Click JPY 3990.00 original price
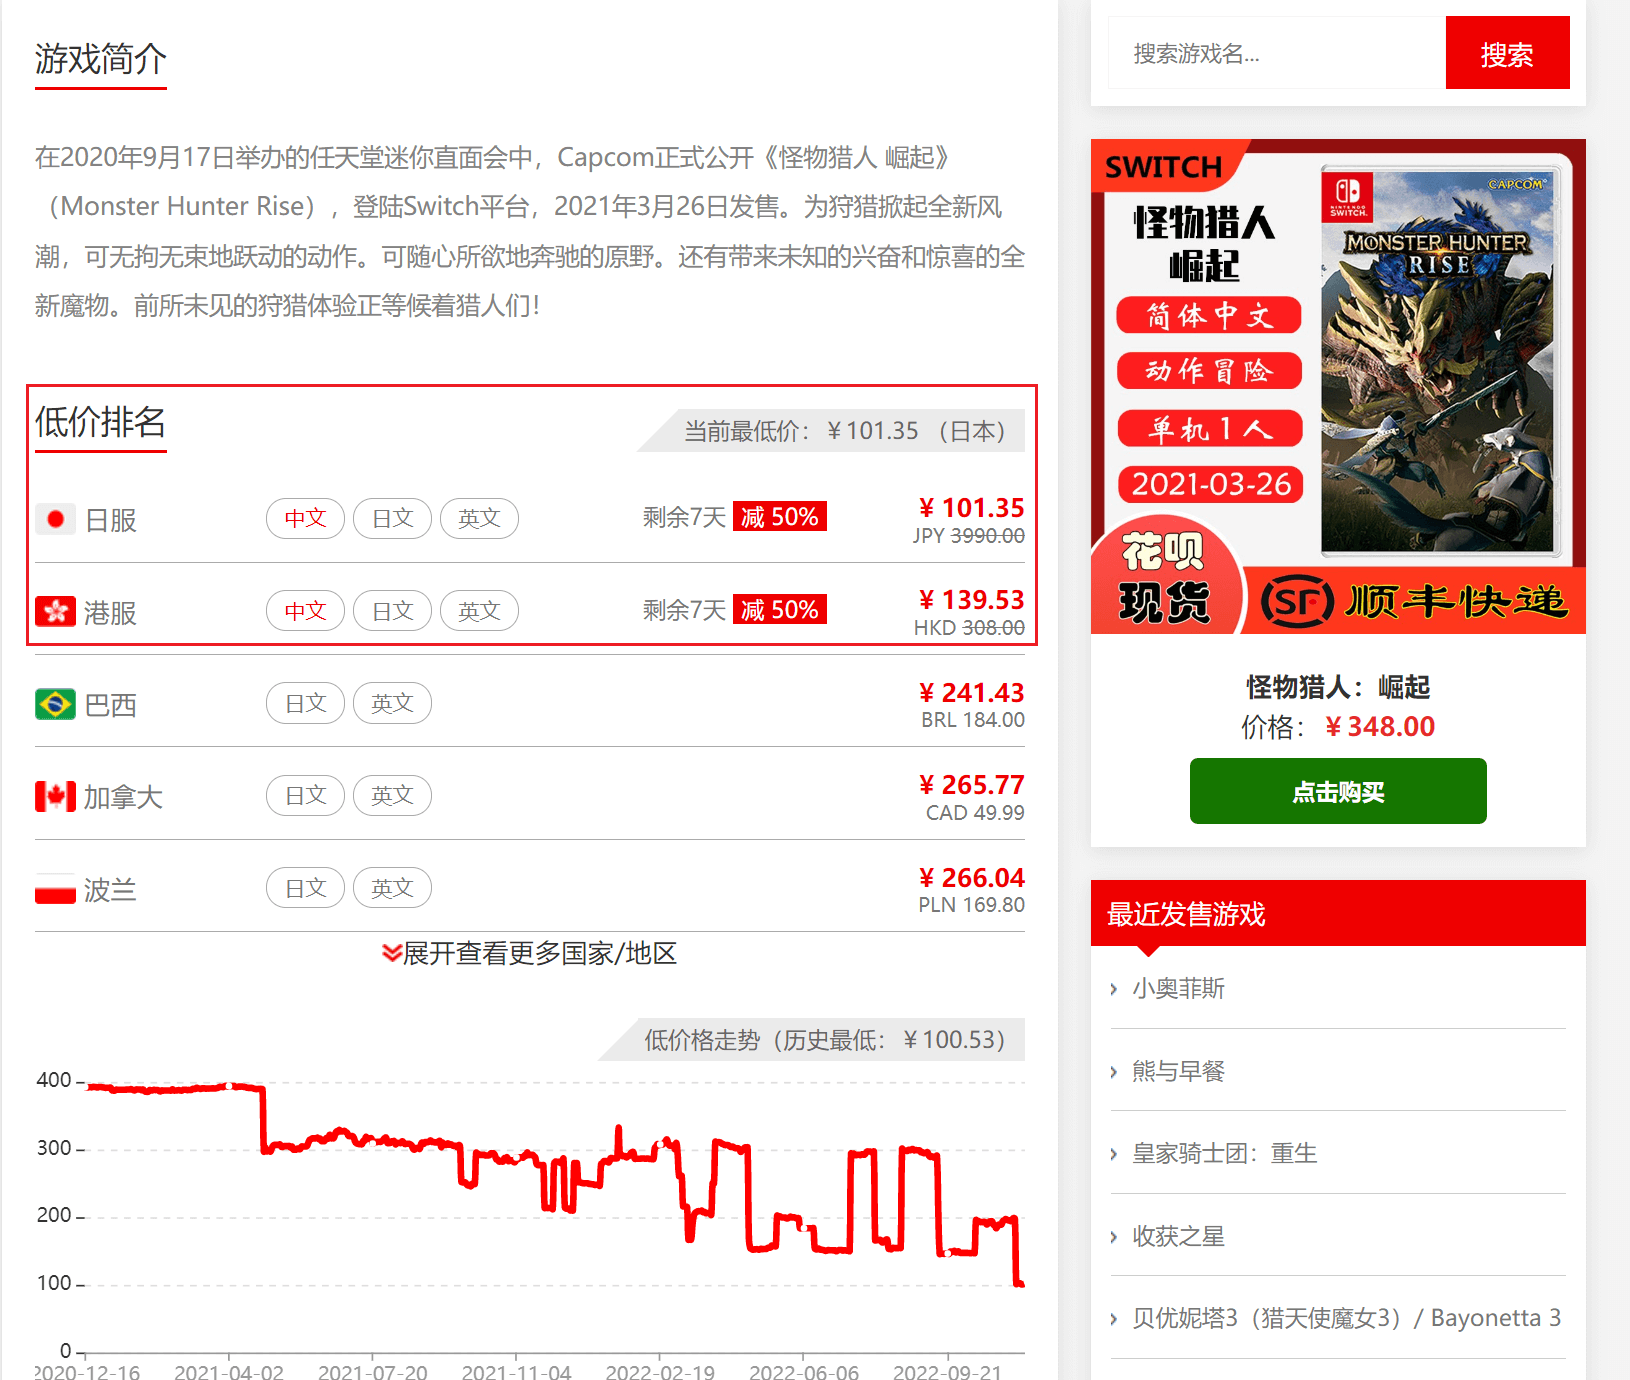The width and height of the screenshot is (1630, 1380). pos(969,536)
